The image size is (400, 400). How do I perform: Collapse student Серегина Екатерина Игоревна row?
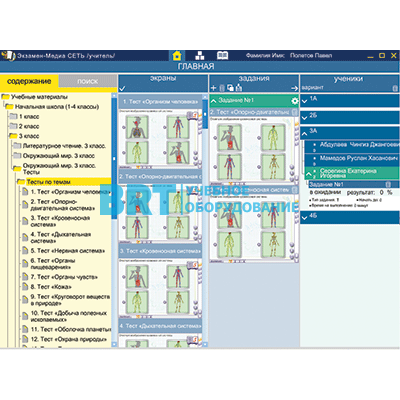pyautogui.click(x=309, y=174)
